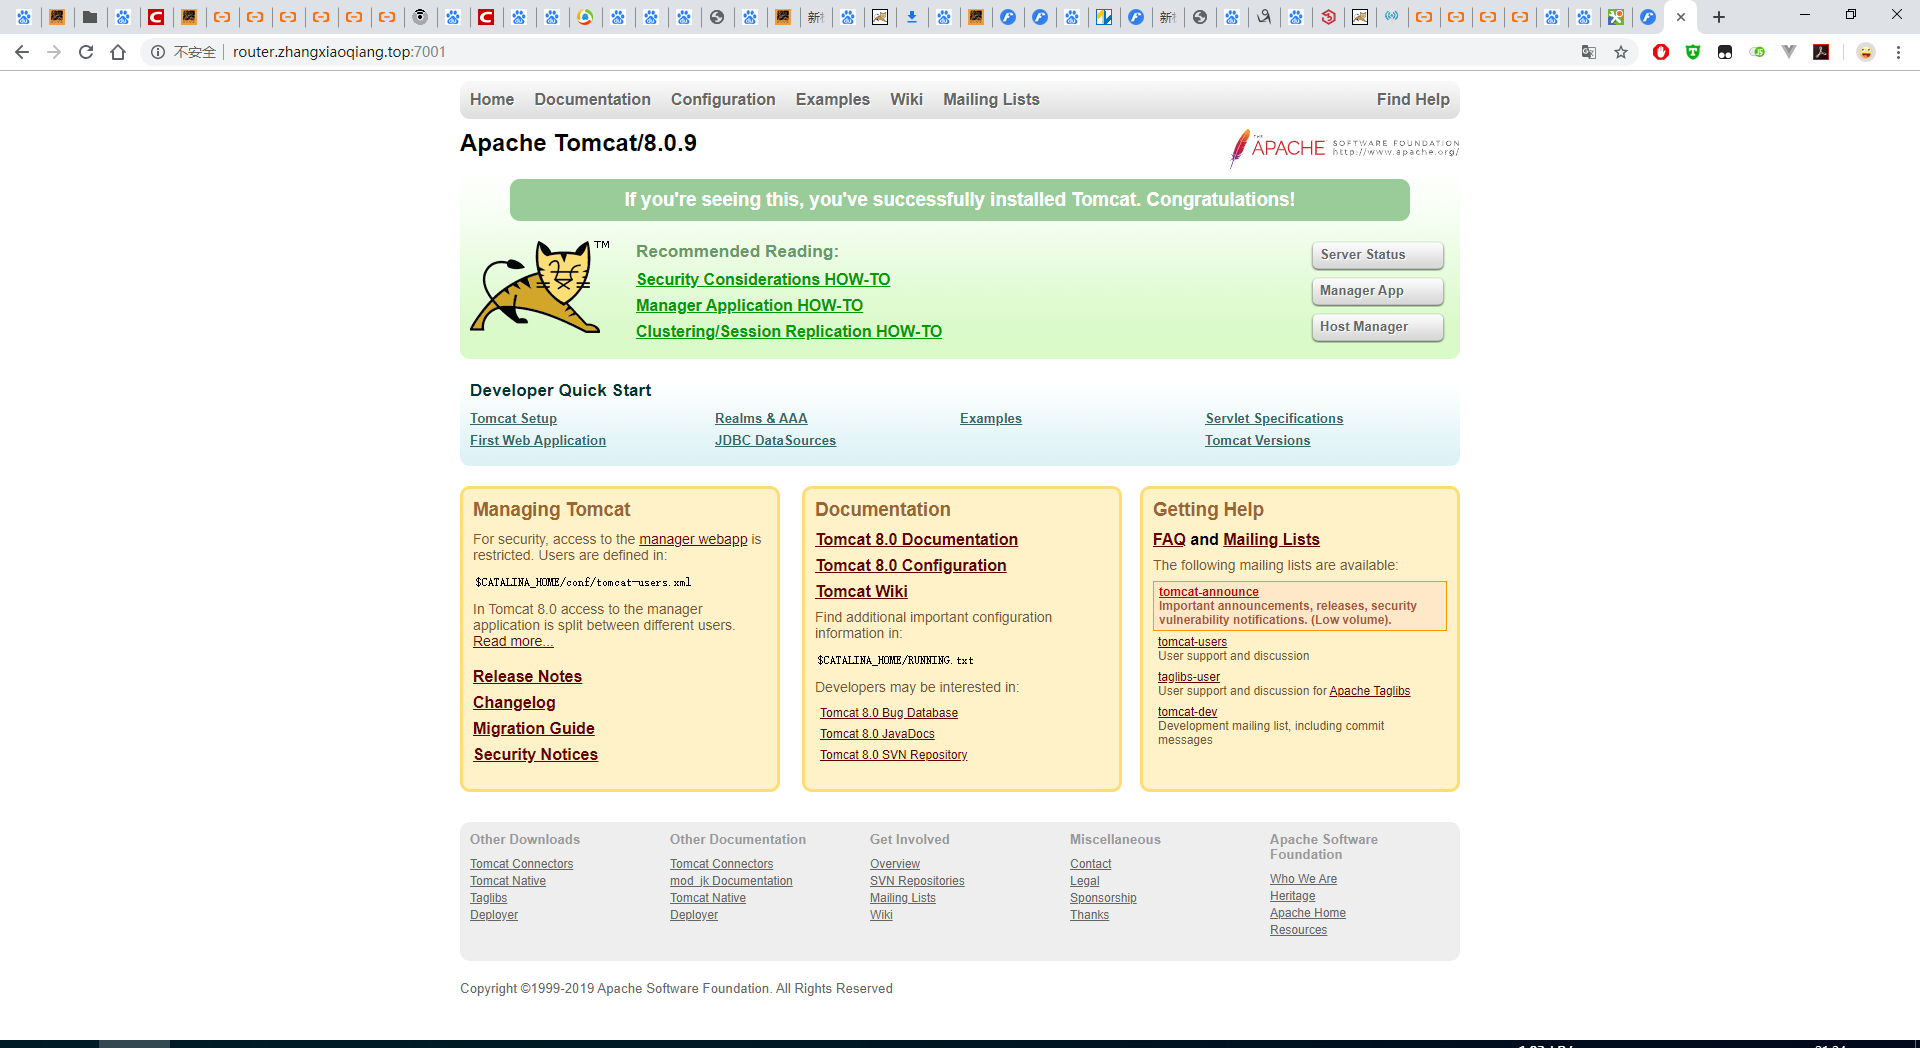The image size is (1920, 1048).
Task: Open Tomcat 8.0 Bug Database link
Action: point(889,713)
